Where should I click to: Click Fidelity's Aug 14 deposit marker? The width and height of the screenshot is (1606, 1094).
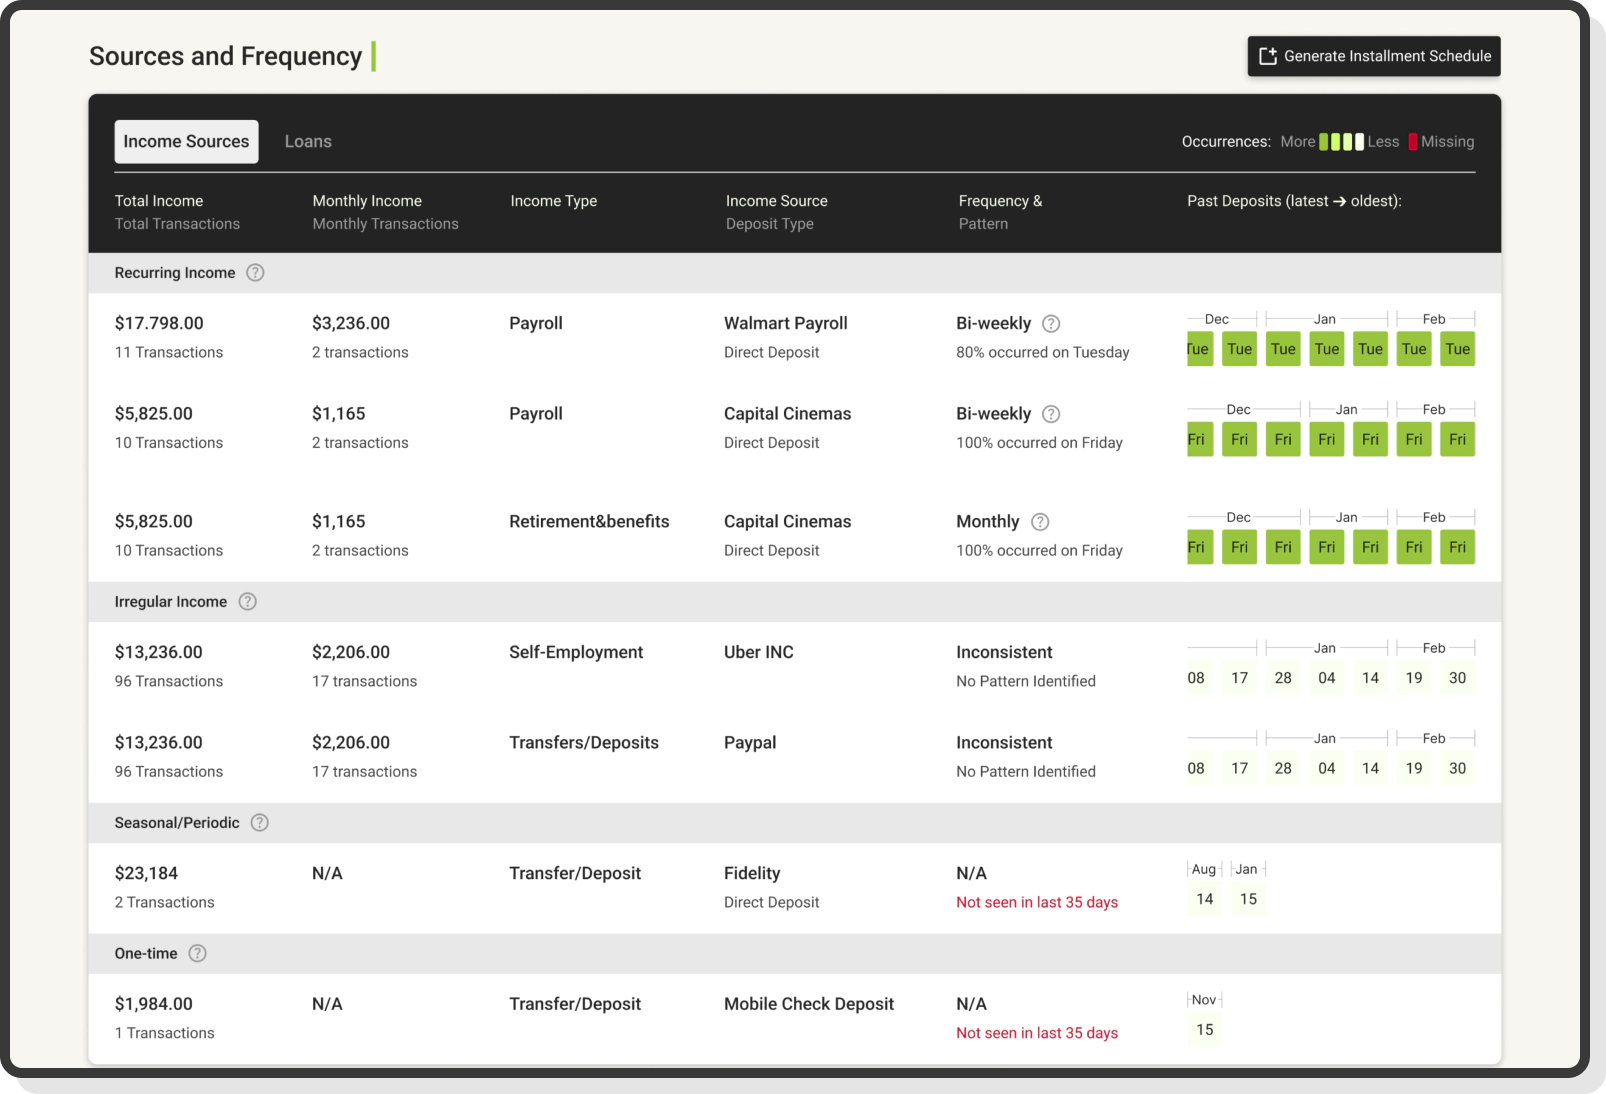pyautogui.click(x=1205, y=899)
